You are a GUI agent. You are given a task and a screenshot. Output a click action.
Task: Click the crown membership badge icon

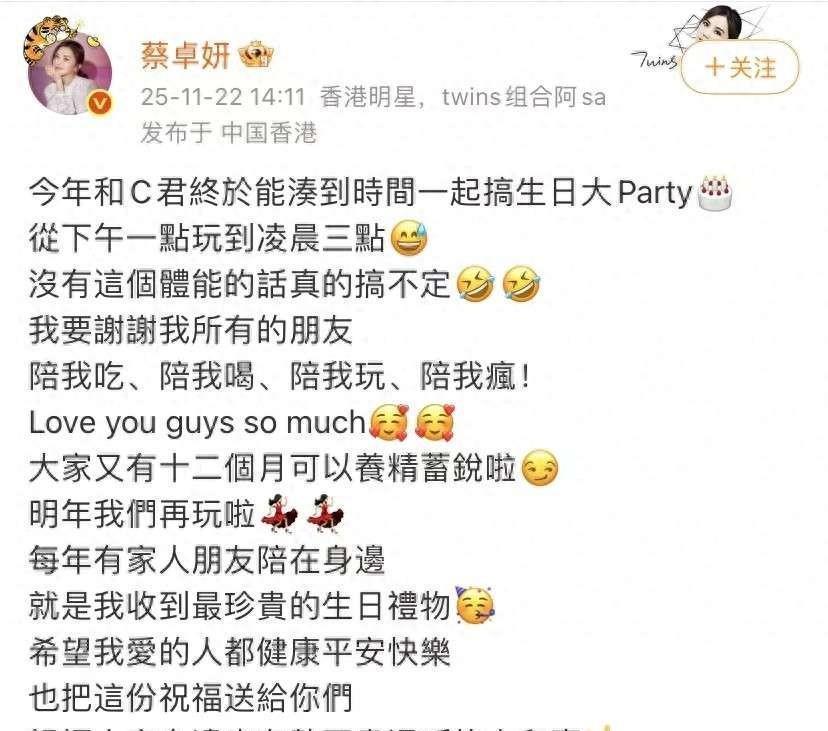coord(256,55)
